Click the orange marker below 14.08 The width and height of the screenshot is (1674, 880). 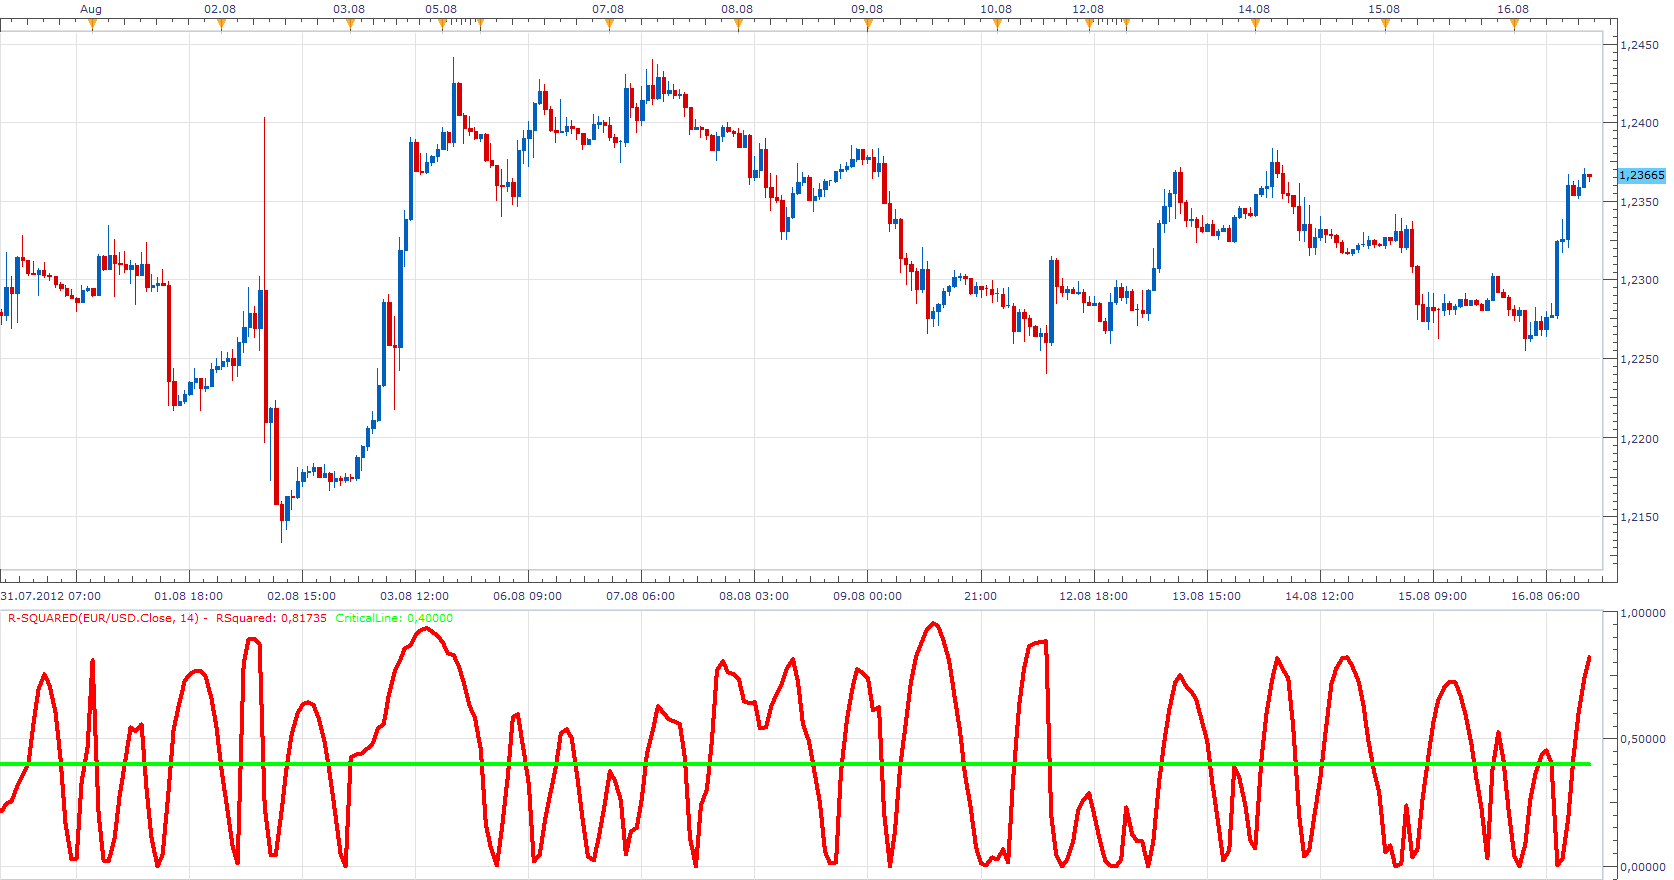[x=1255, y=25]
